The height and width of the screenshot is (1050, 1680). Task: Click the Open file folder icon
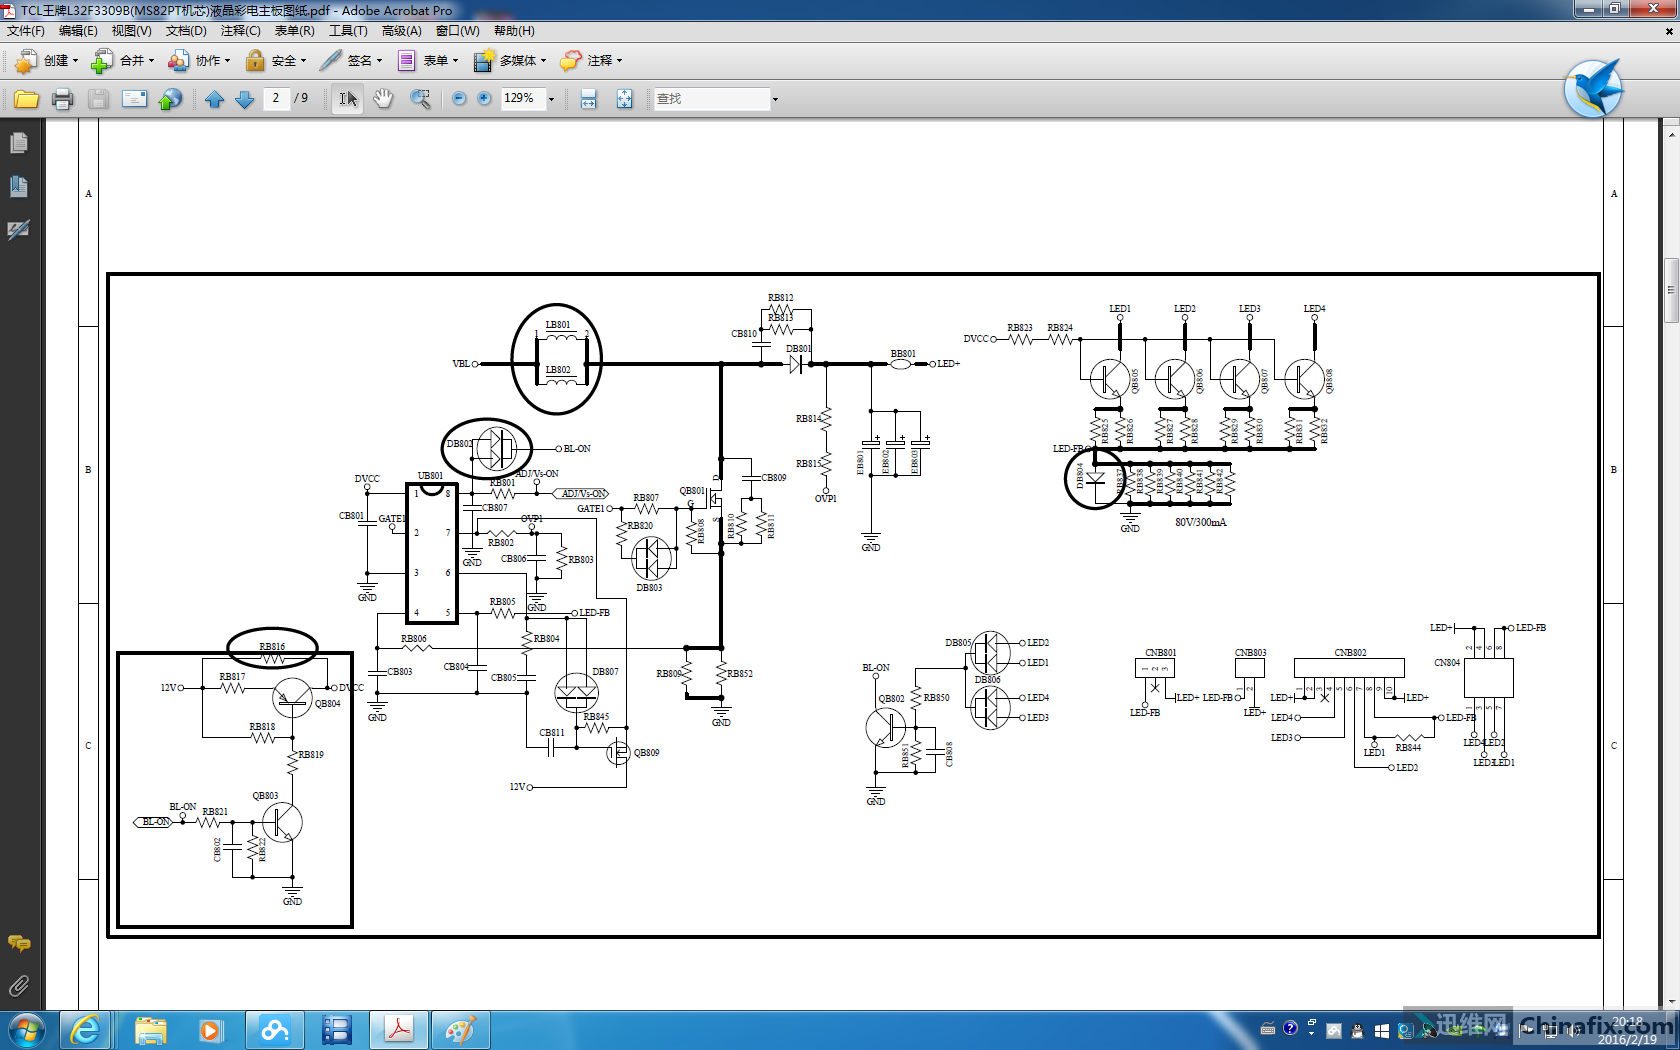coord(26,99)
